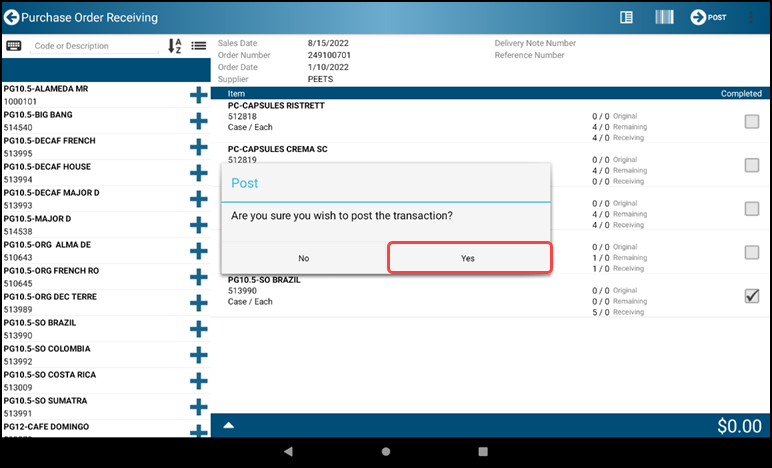Add PG10.5-DECAF FRENCH with plus icon

[x=199, y=147]
